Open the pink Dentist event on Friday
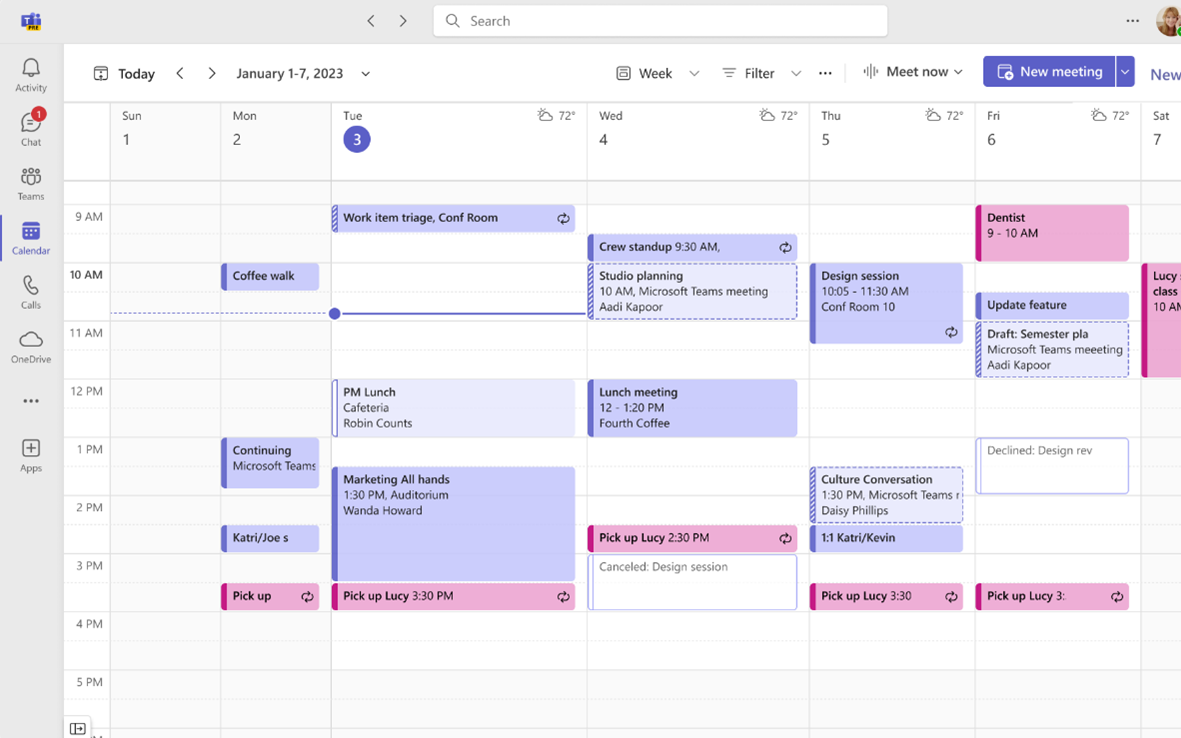Screen dimensions: 1181x738 [x=1052, y=233]
